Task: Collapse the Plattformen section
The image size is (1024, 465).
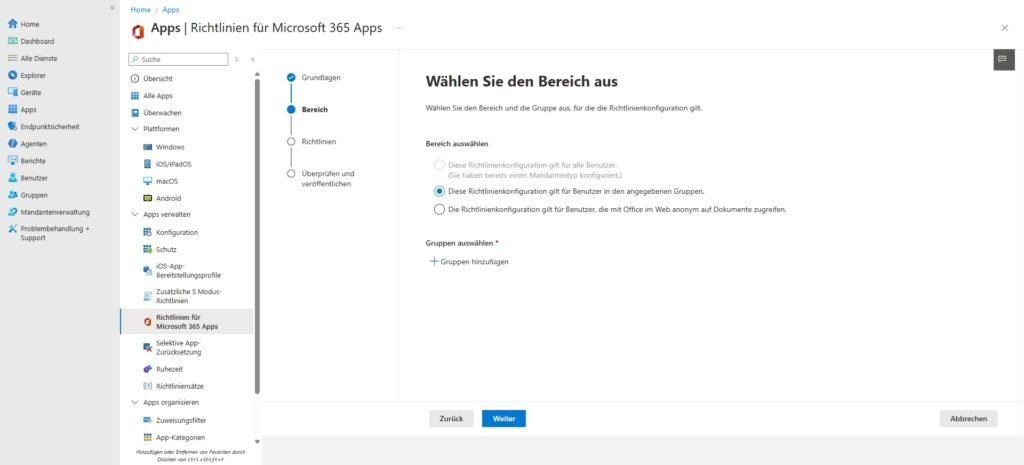Action: pyautogui.click(x=135, y=129)
